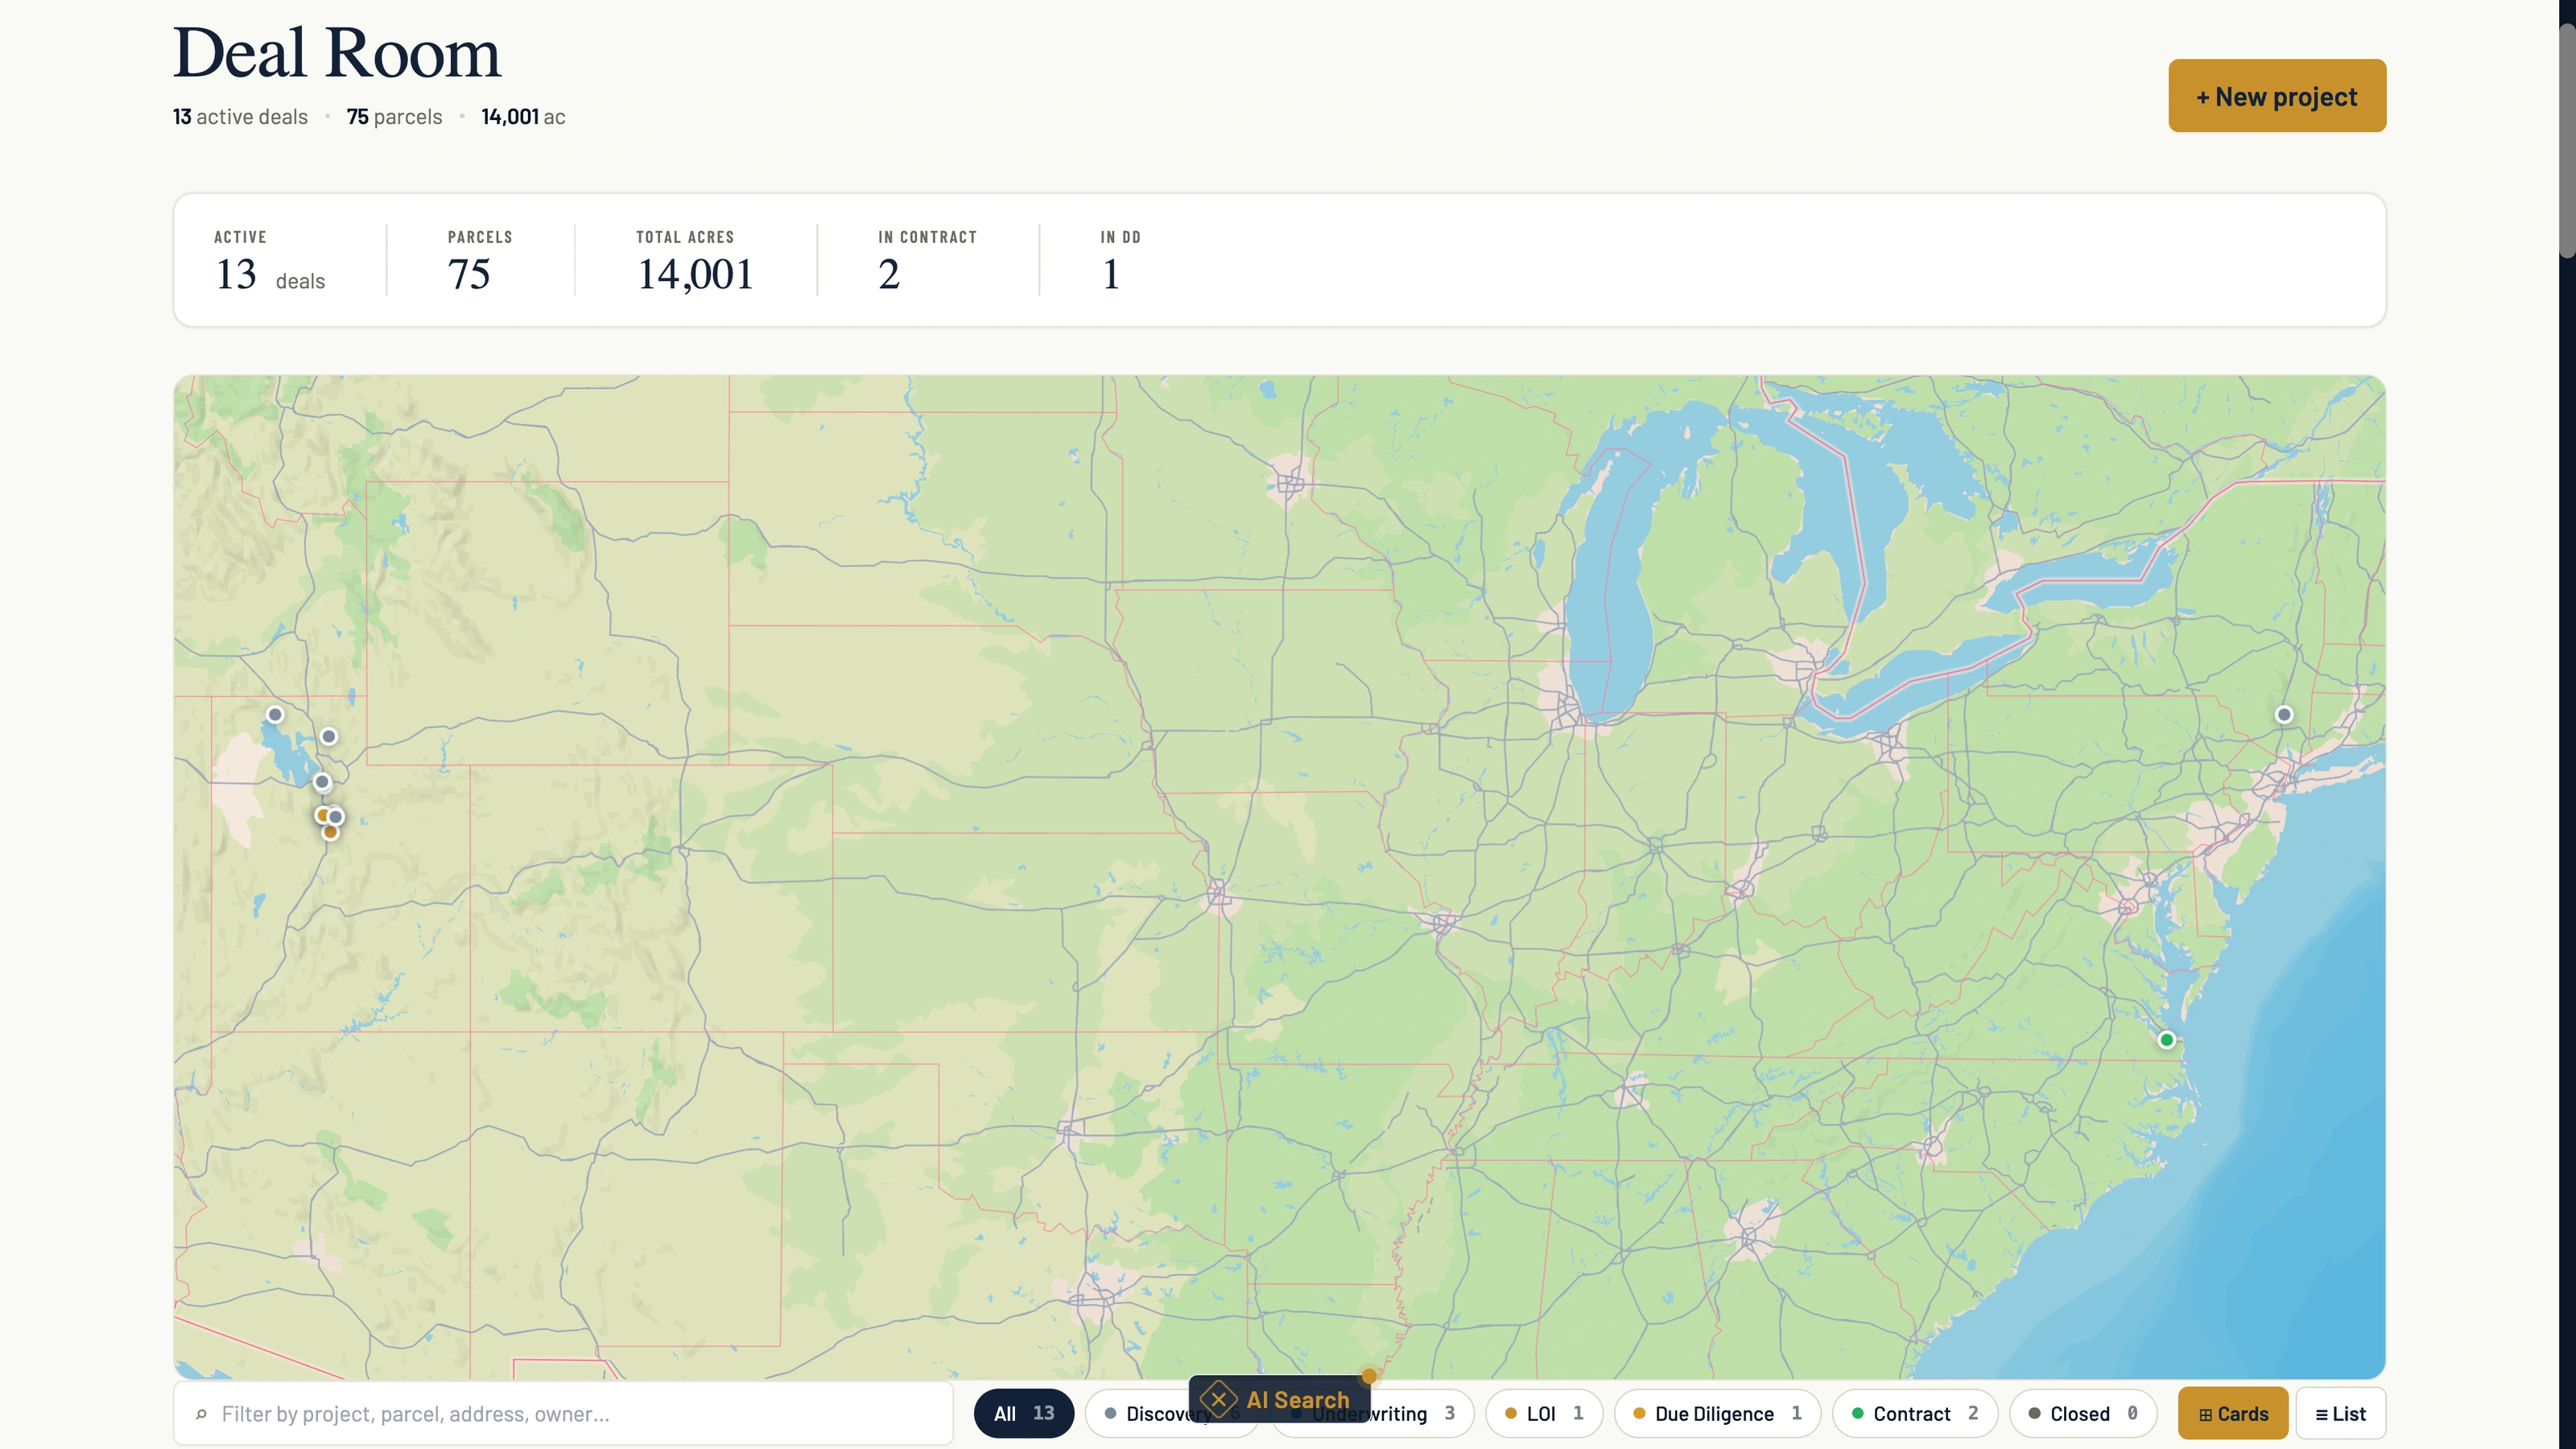Click the gray marker at Great Salt Lake's southeast shore
Image resolution: width=2576 pixels, height=1449 pixels.
click(322, 781)
